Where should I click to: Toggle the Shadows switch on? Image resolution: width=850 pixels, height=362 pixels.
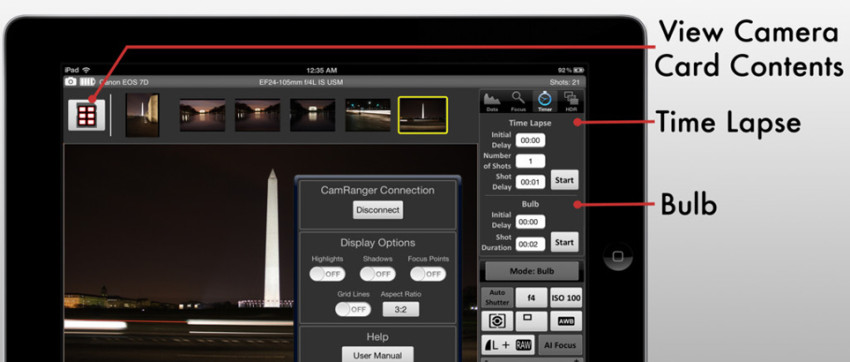[x=377, y=274]
